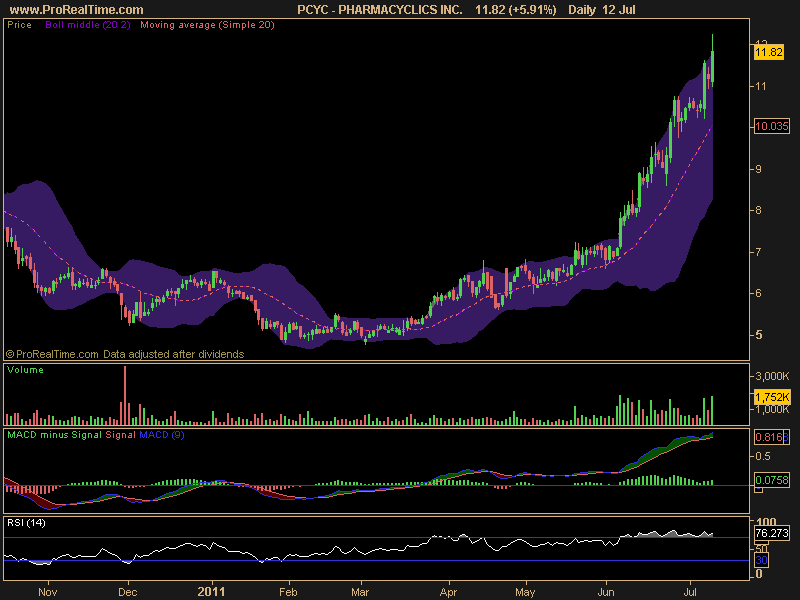Screen dimensions: 800x600
Task: Click the tallest December volume spike bar
Action: click(x=125, y=395)
